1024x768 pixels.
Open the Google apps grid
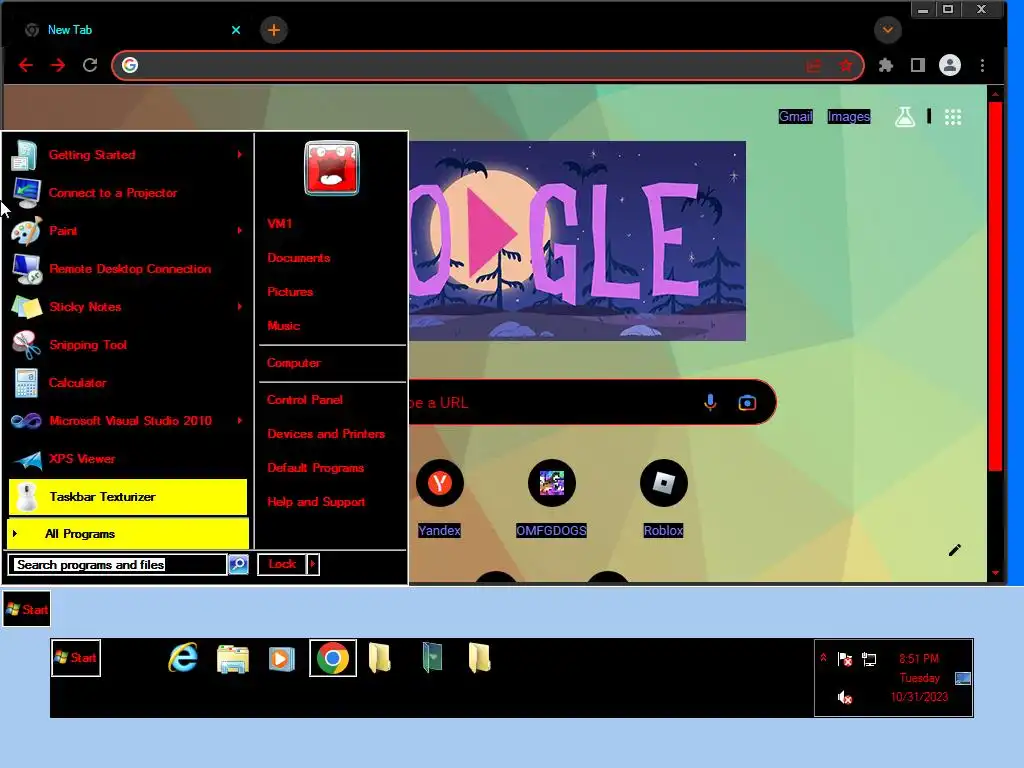[953, 117]
